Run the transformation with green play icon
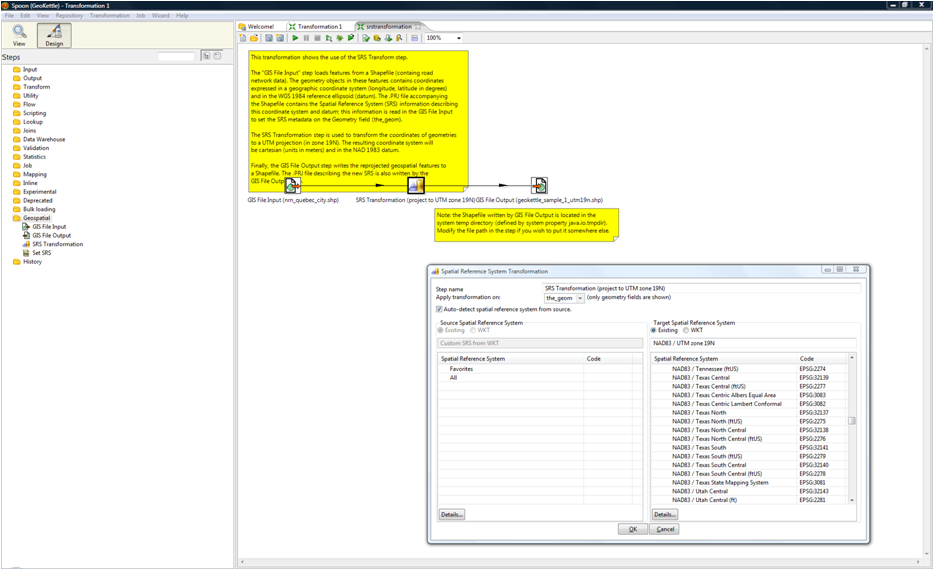934x570 pixels. coord(295,38)
